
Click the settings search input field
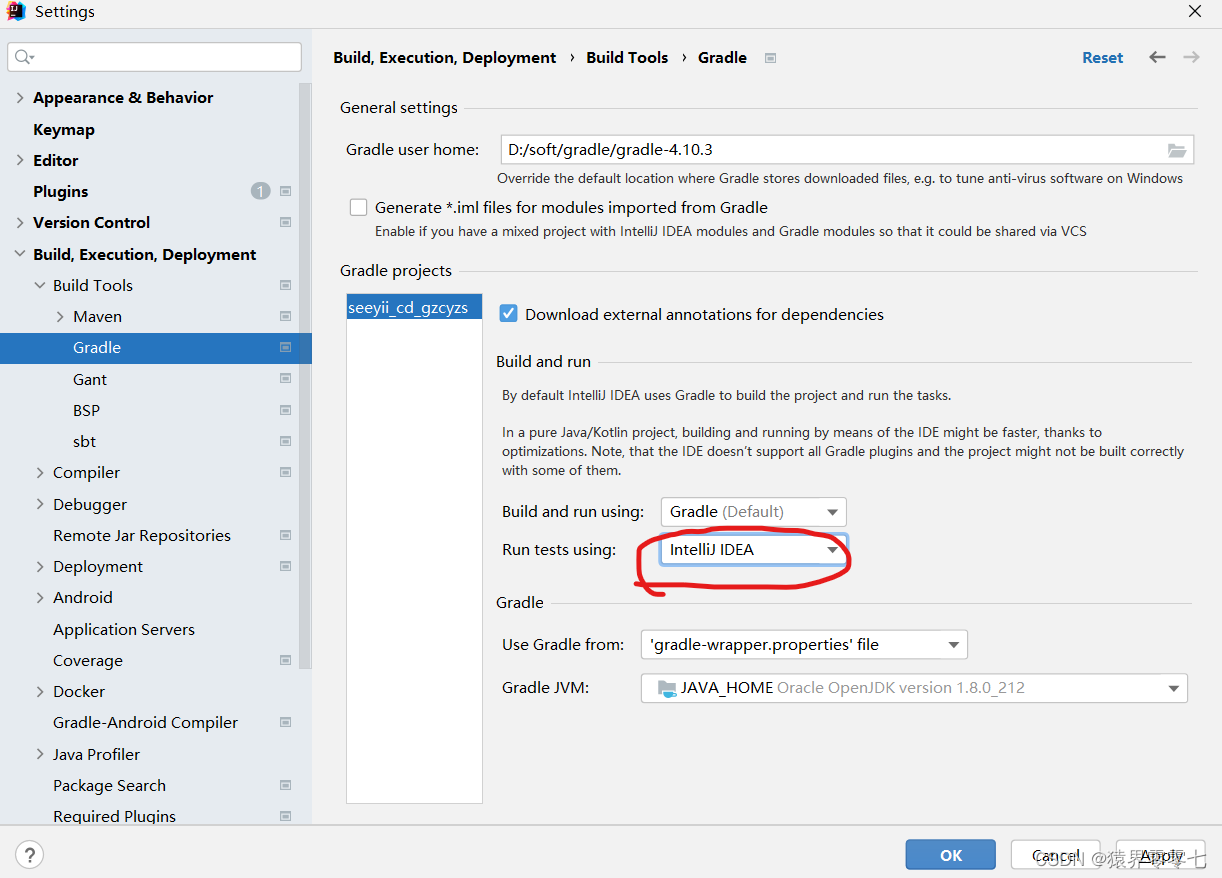154,57
